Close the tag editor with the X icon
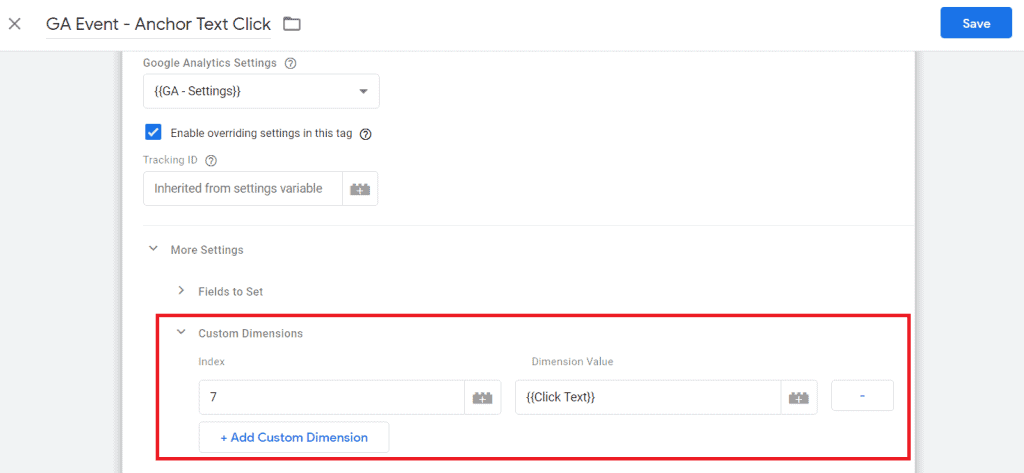 [x=14, y=24]
